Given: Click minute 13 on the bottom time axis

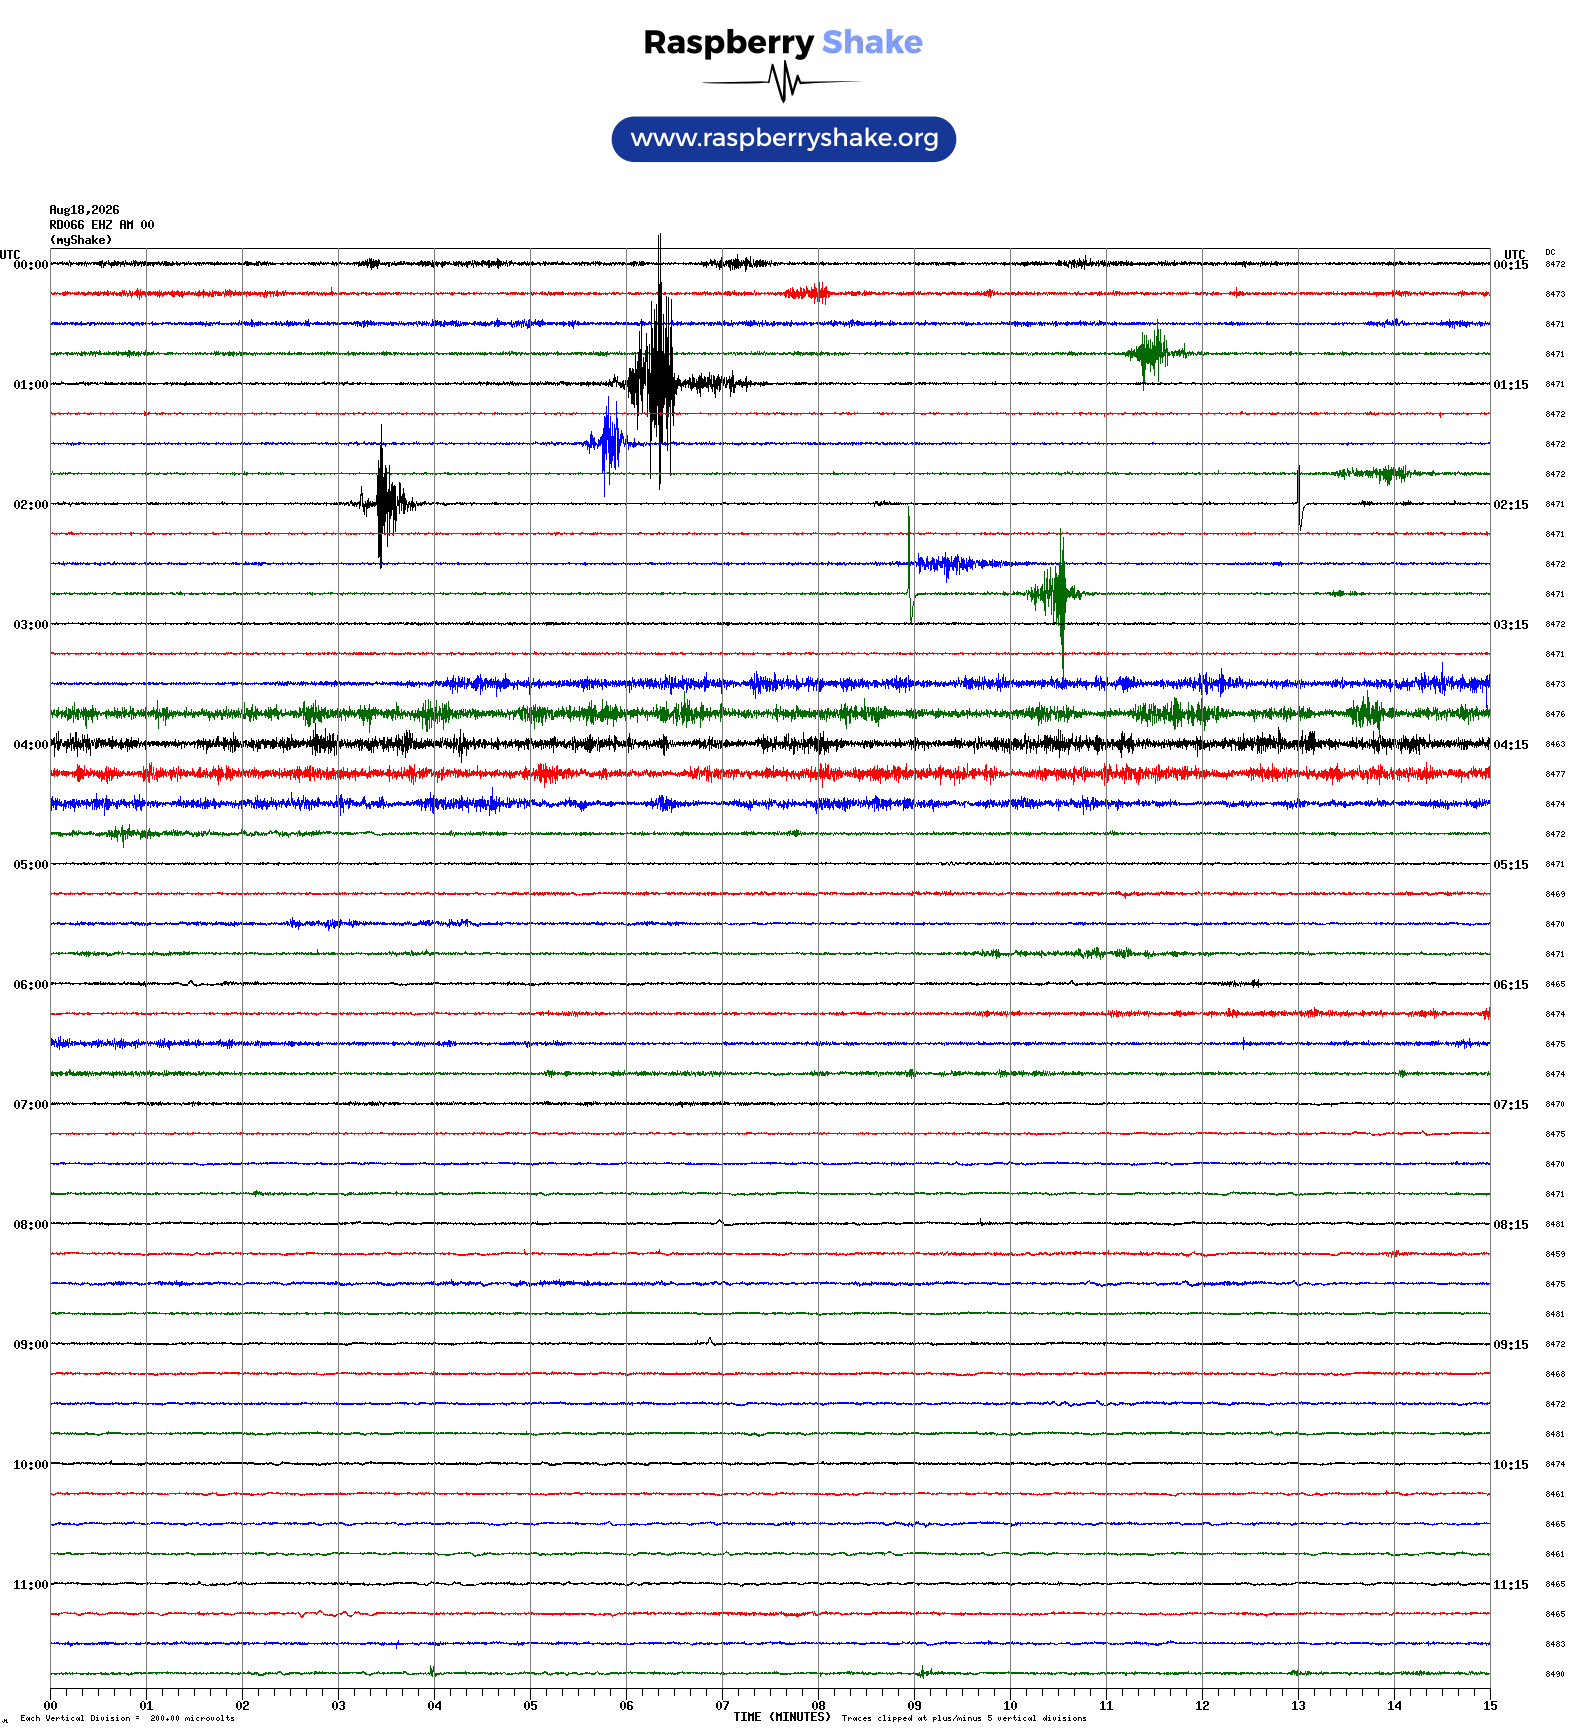Looking at the screenshot, I should [x=1298, y=1706].
